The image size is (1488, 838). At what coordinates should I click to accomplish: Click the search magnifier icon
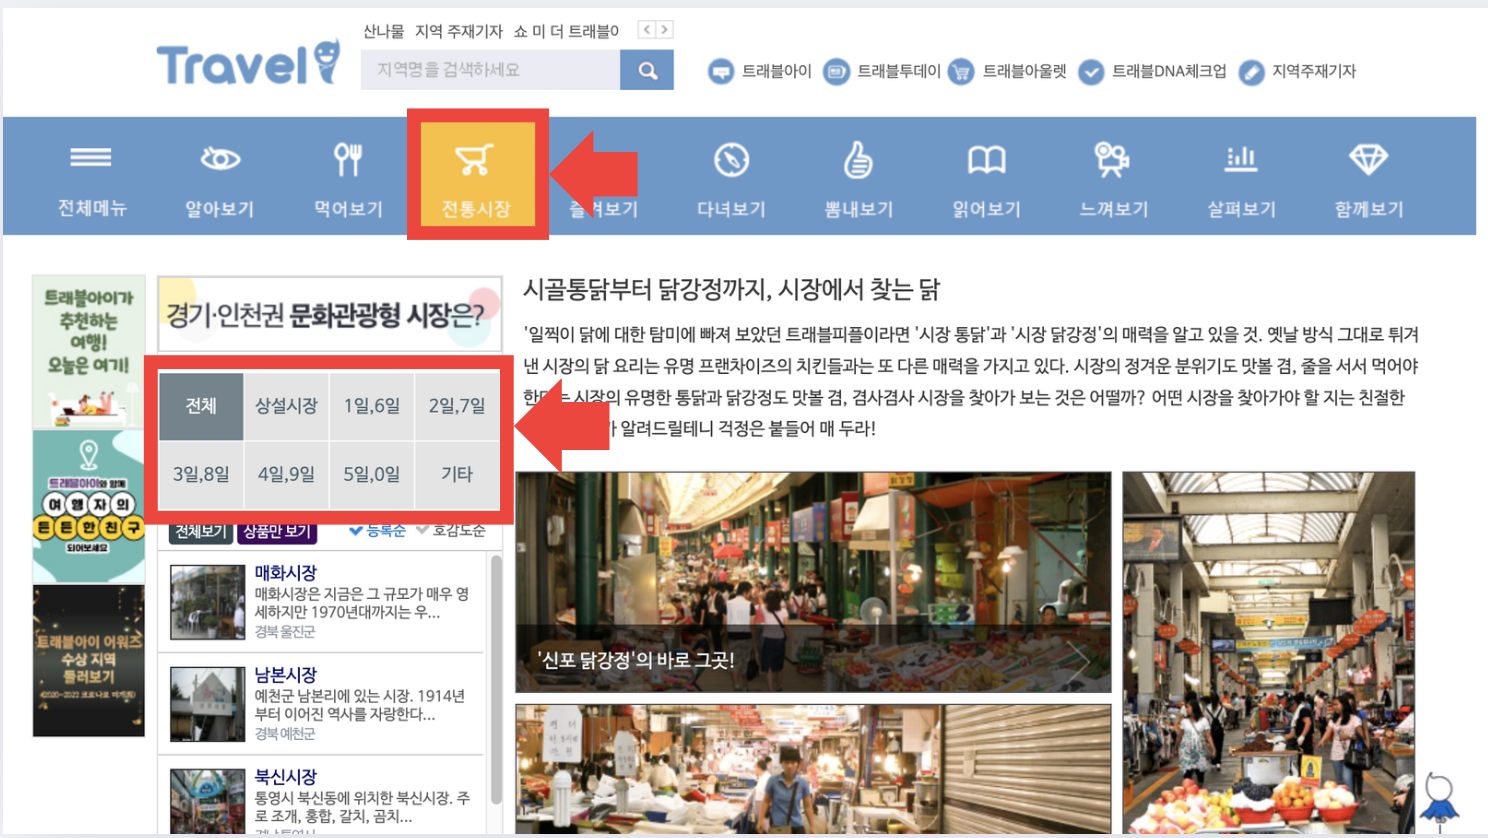click(x=646, y=70)
